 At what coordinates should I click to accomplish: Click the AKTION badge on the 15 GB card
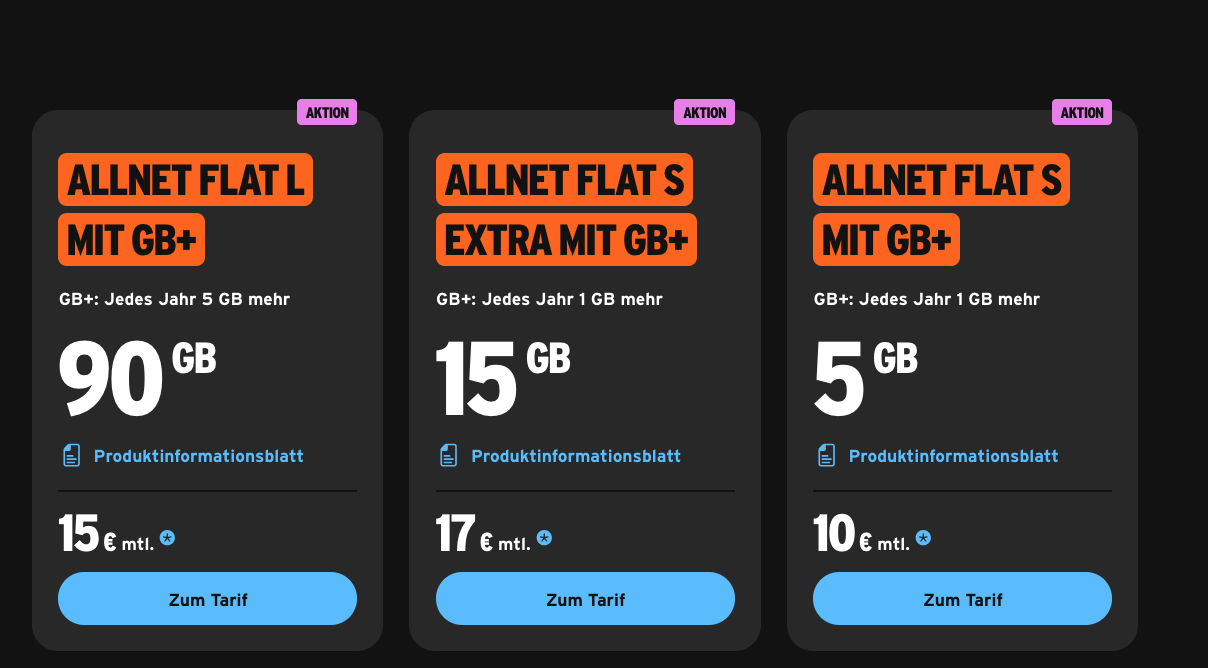[704, 113]
